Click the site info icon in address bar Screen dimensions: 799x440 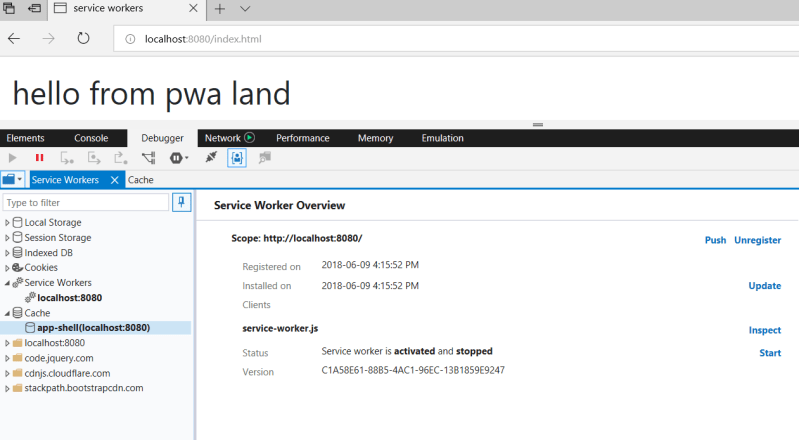tap(130, 39)
